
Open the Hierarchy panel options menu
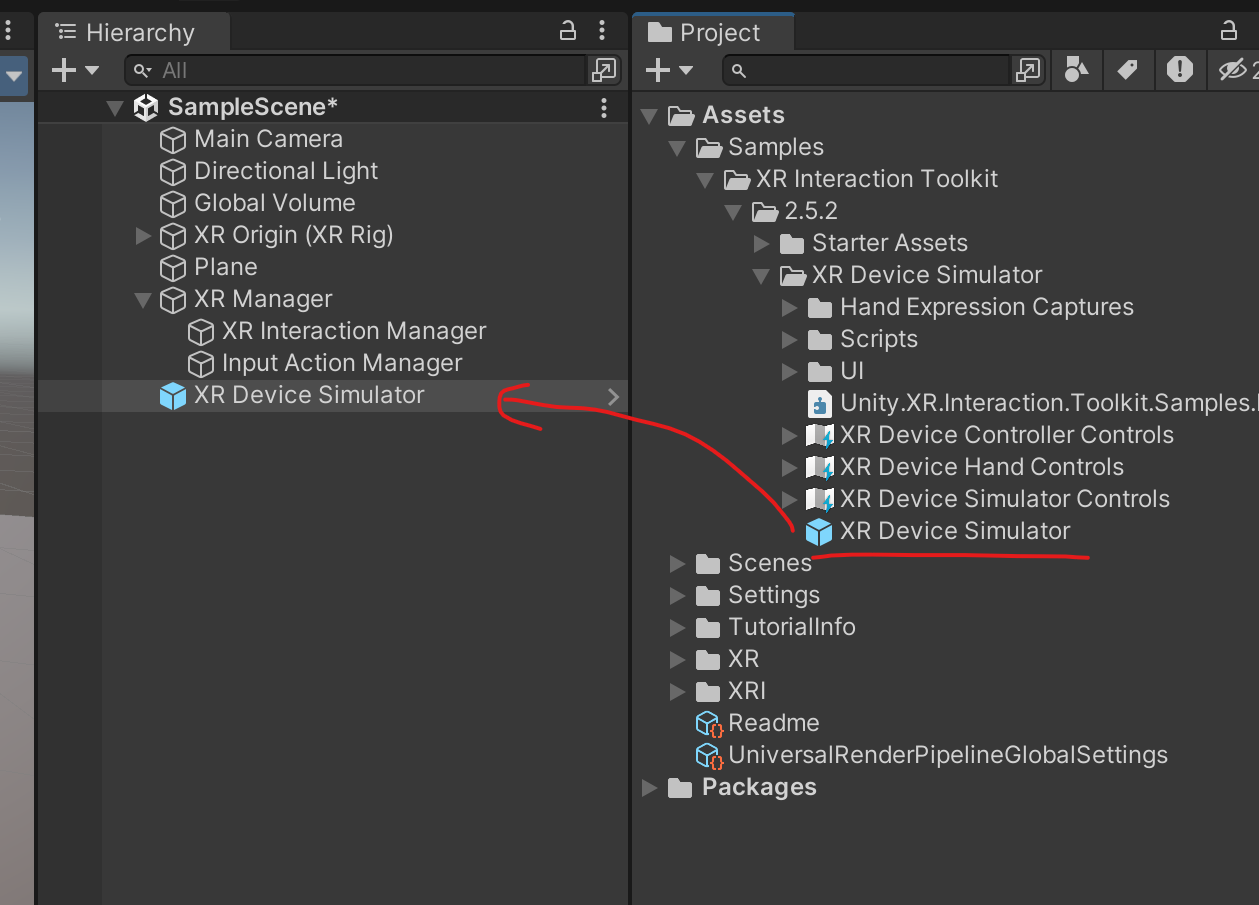click(x=601, y=31)
